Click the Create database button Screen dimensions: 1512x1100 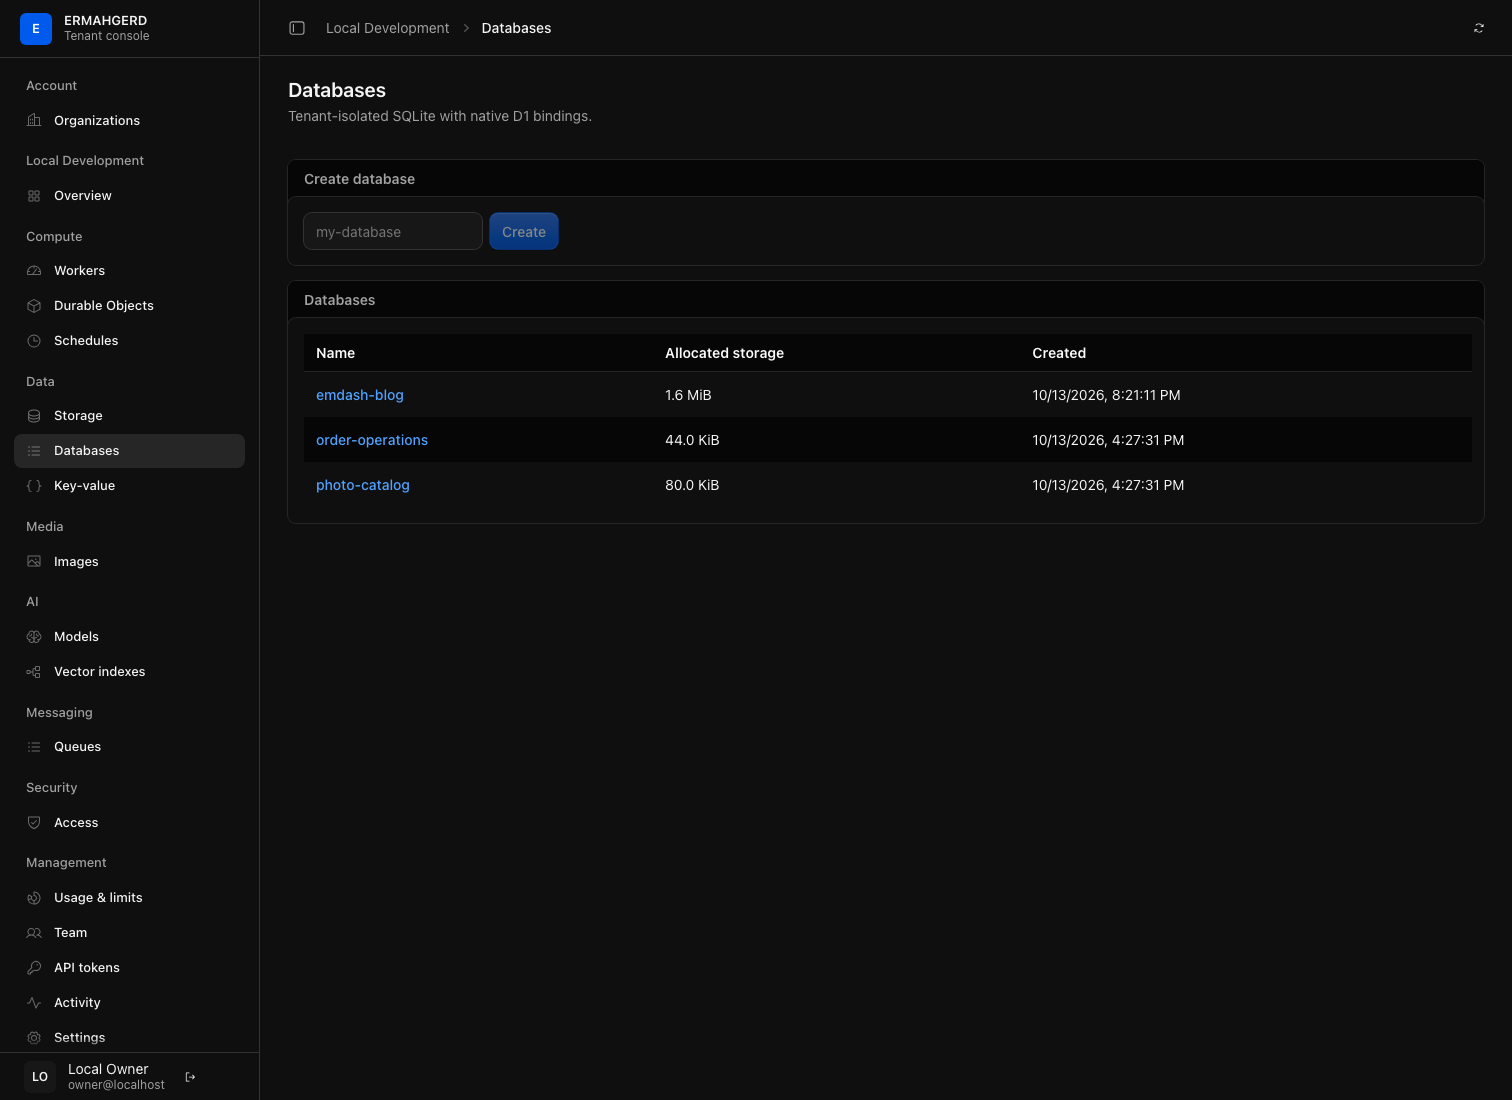pos(524,232)
